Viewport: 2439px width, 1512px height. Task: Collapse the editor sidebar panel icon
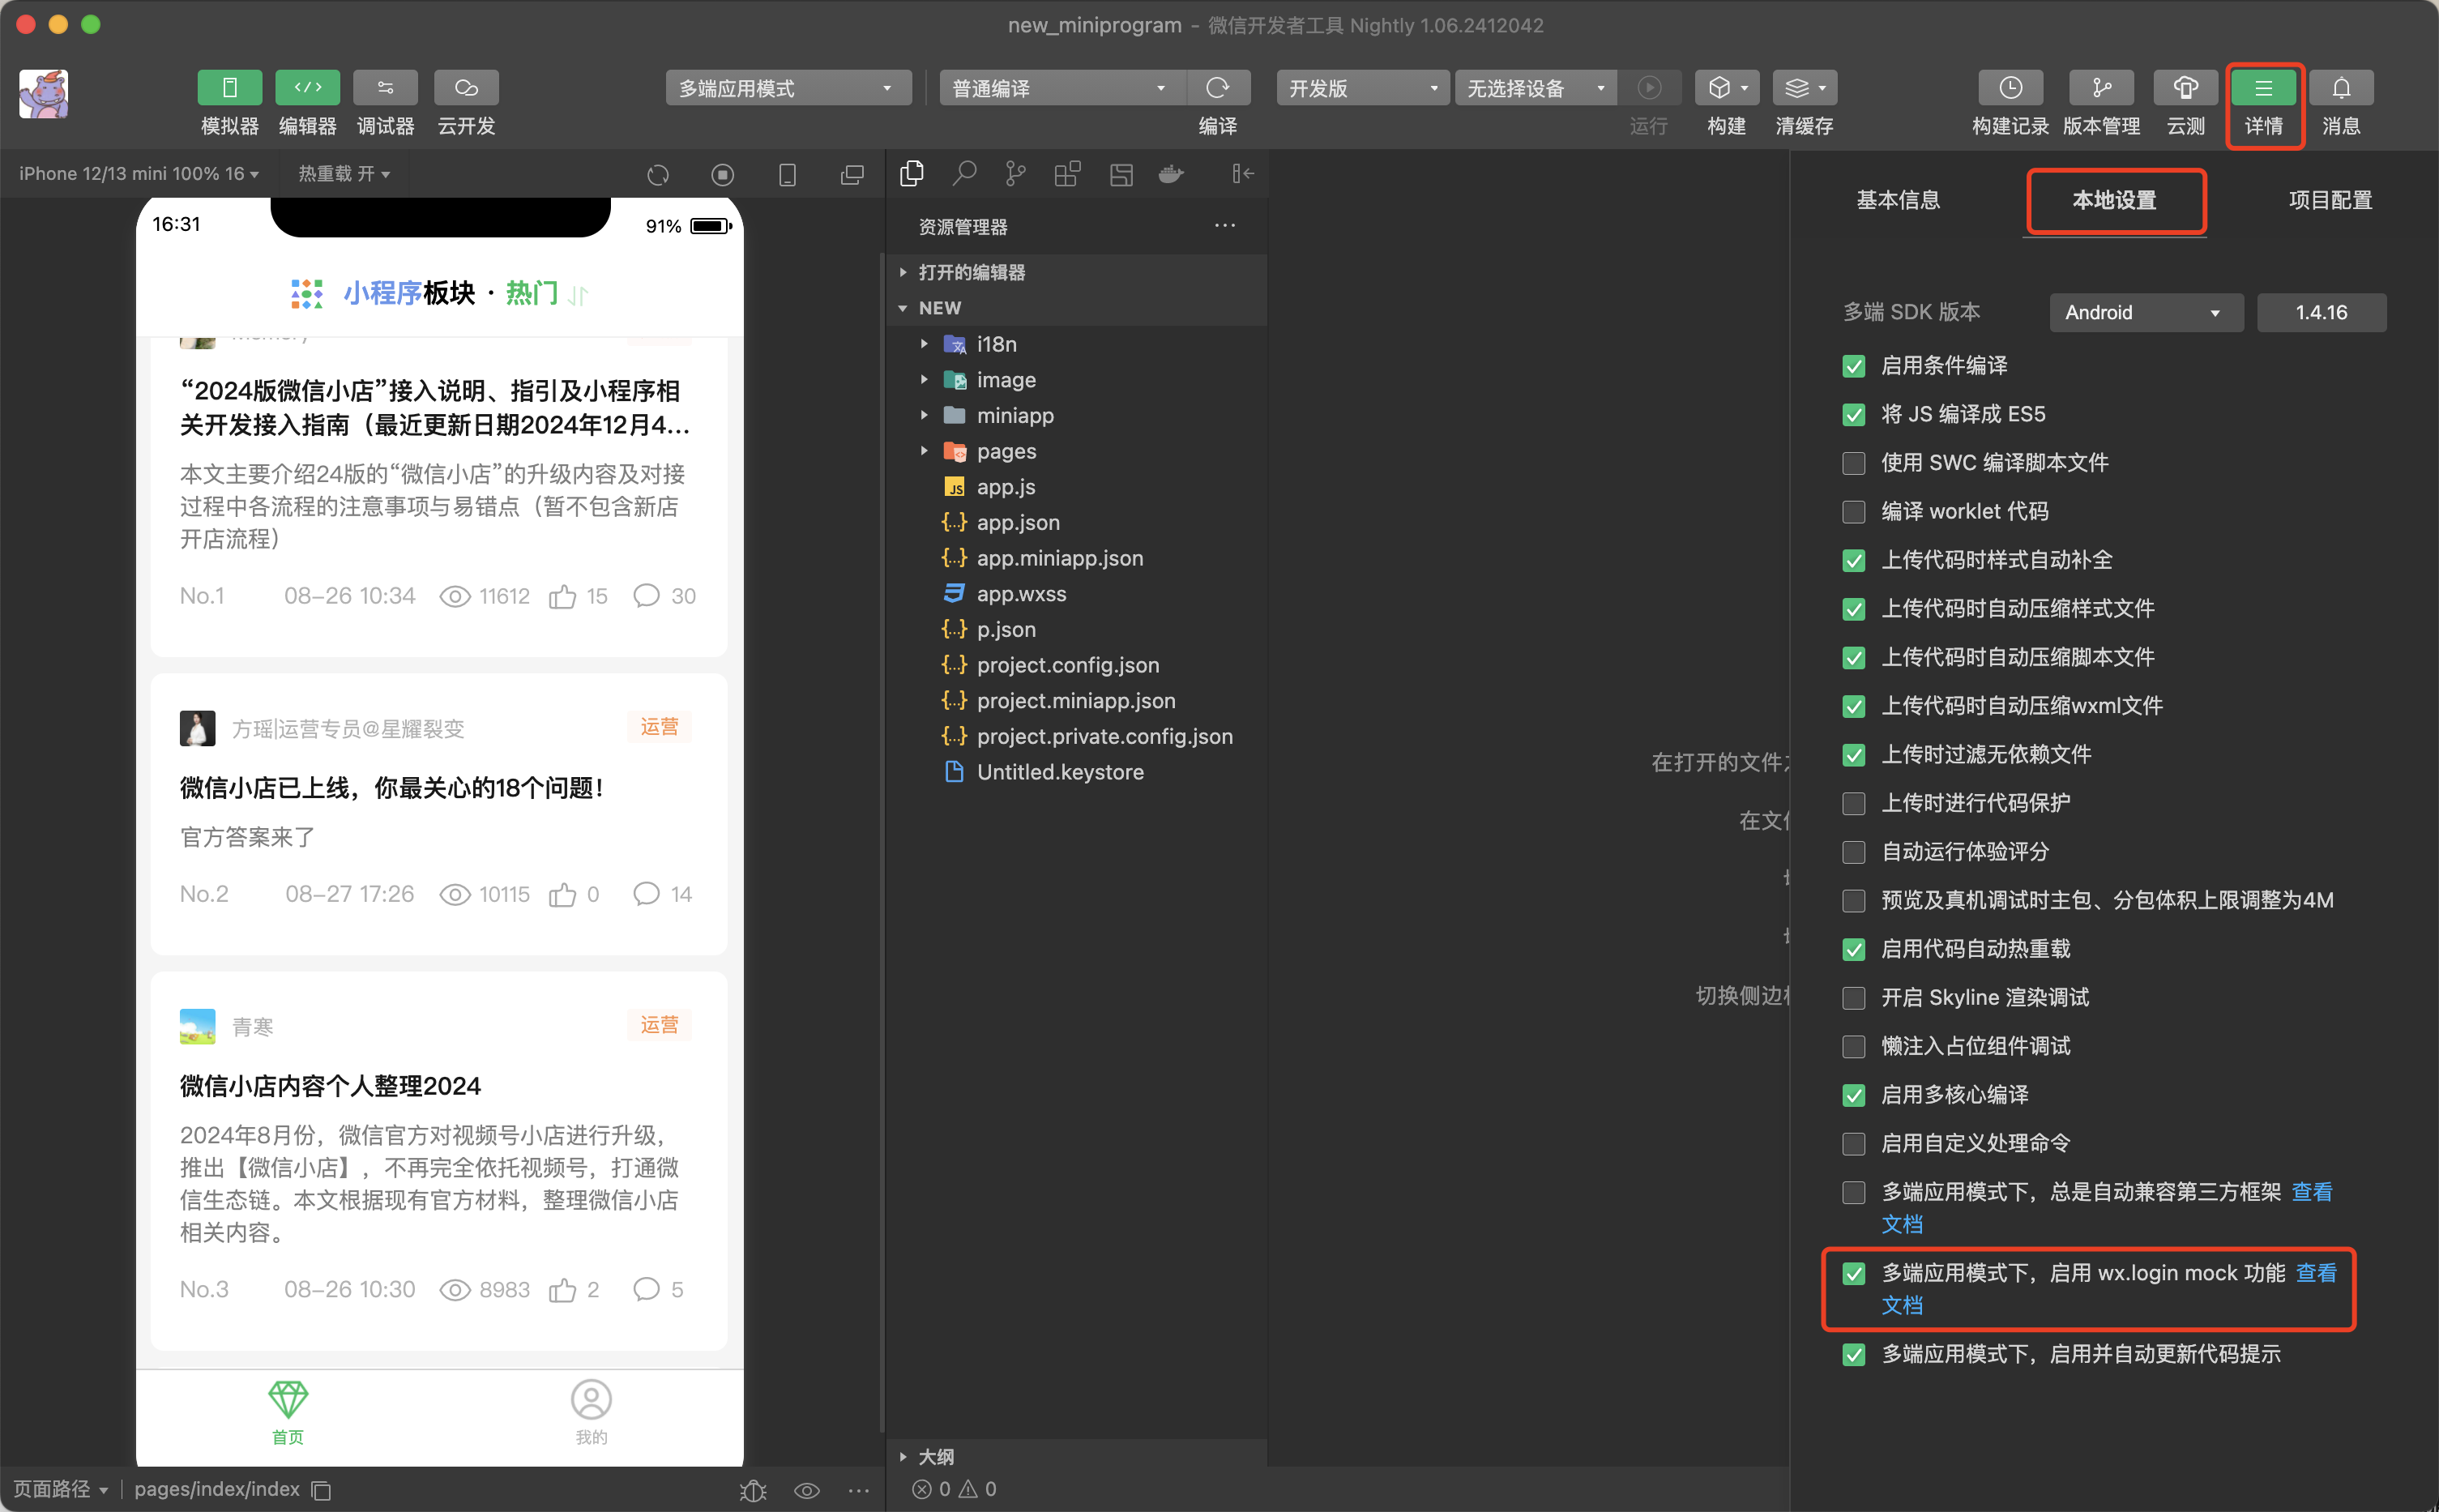pyautogui.click(x=1242, y=174)
